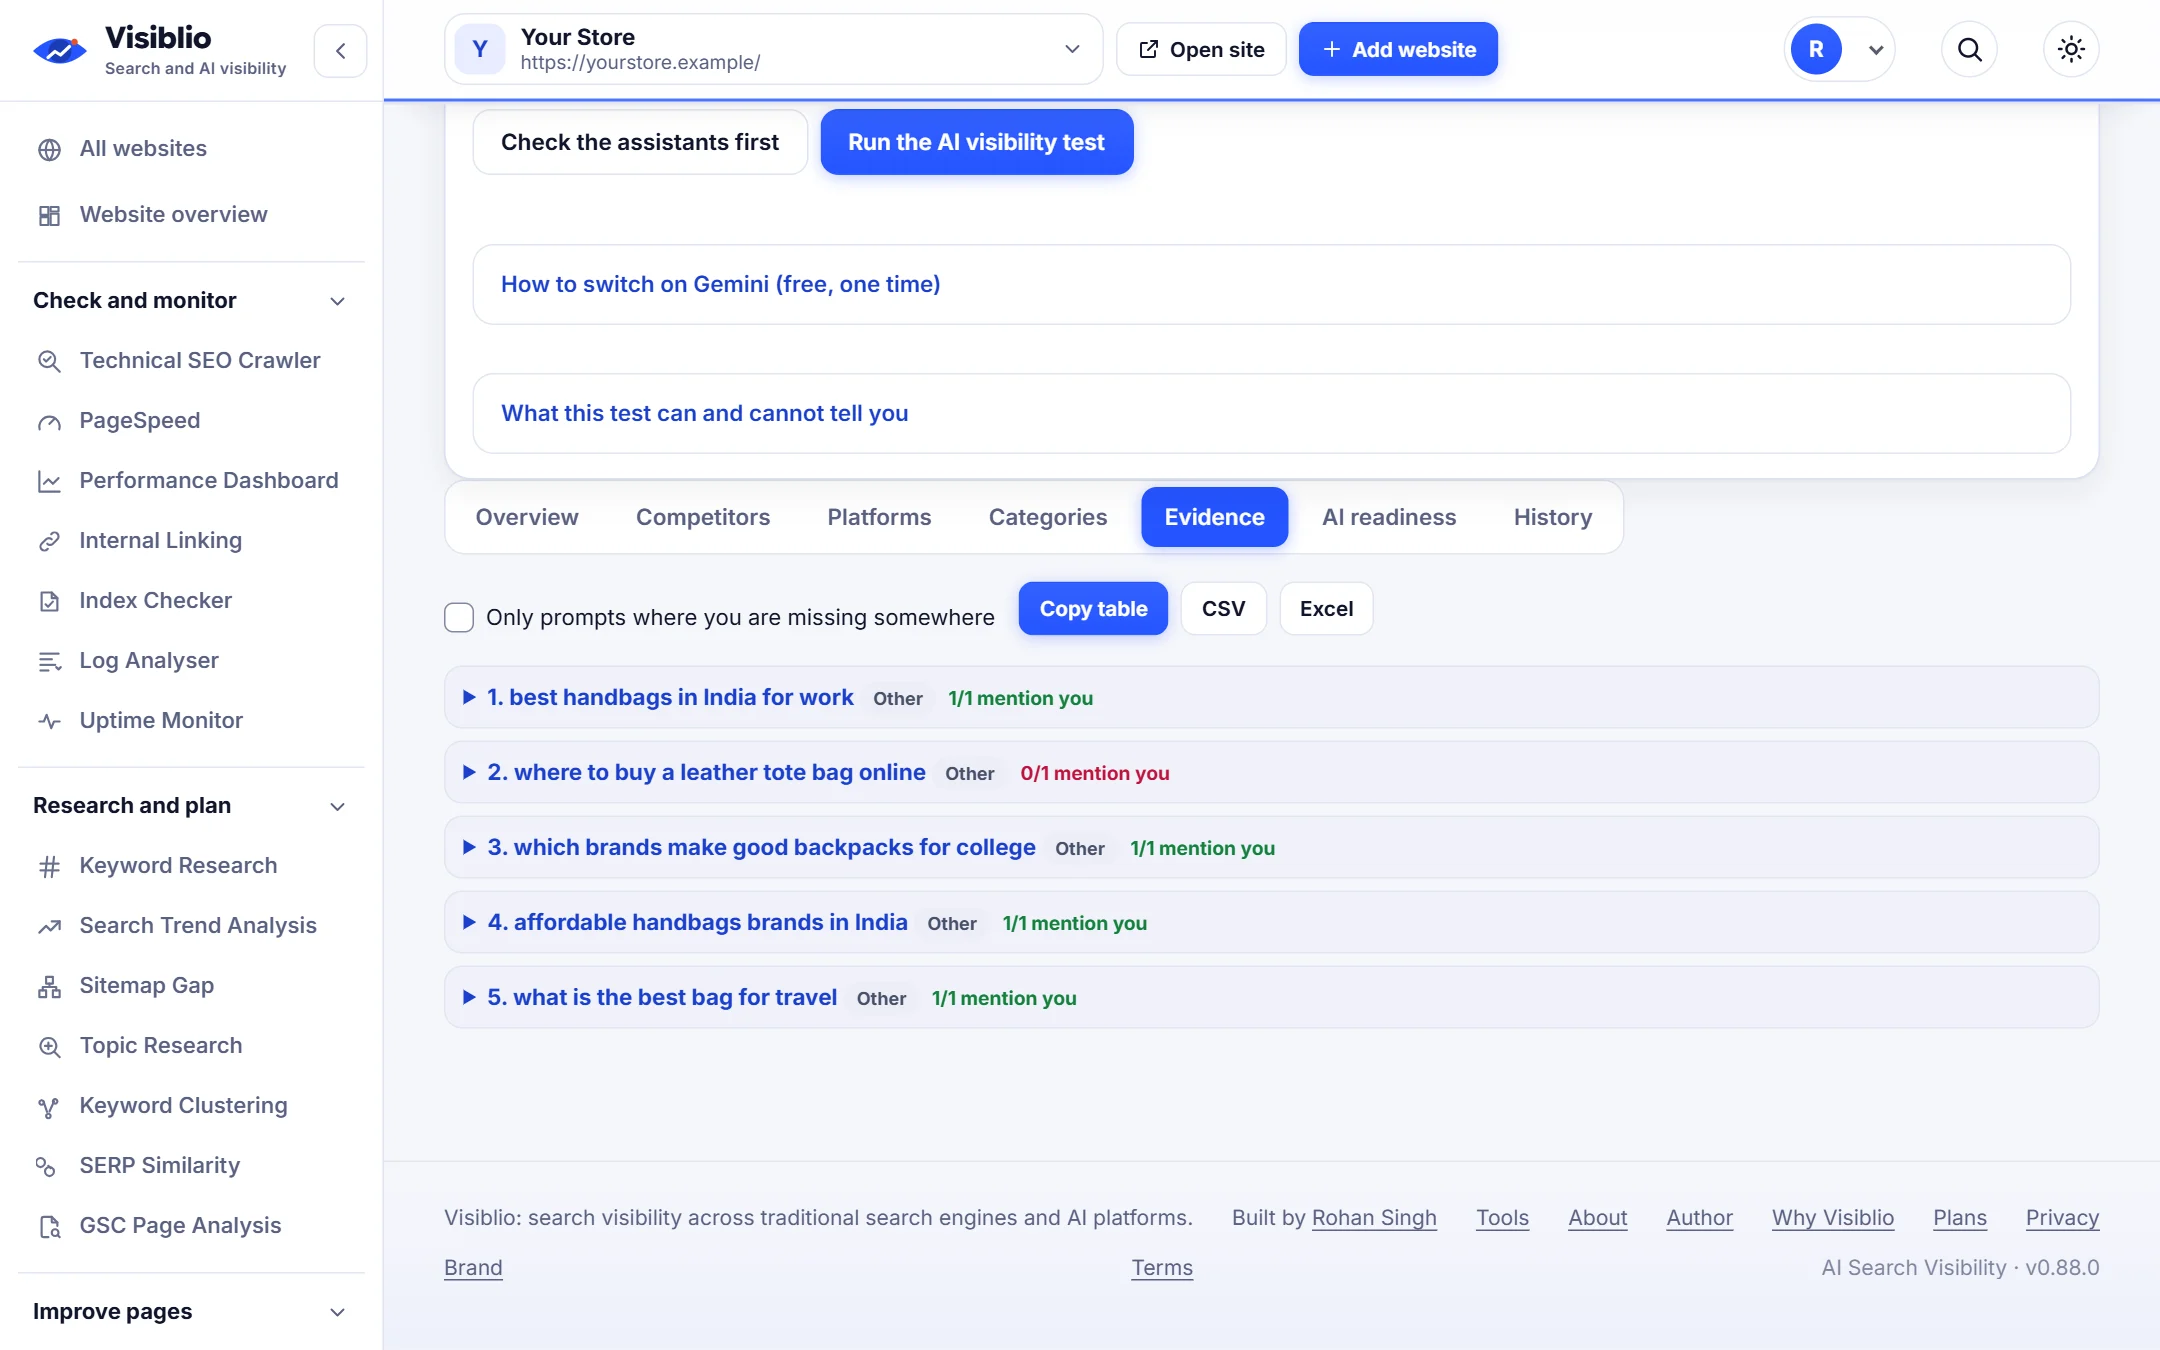The height and width of the screenshot is (1350, 2160).
Task: Open Topic Research tool
Action: [x=160, y=1045]
